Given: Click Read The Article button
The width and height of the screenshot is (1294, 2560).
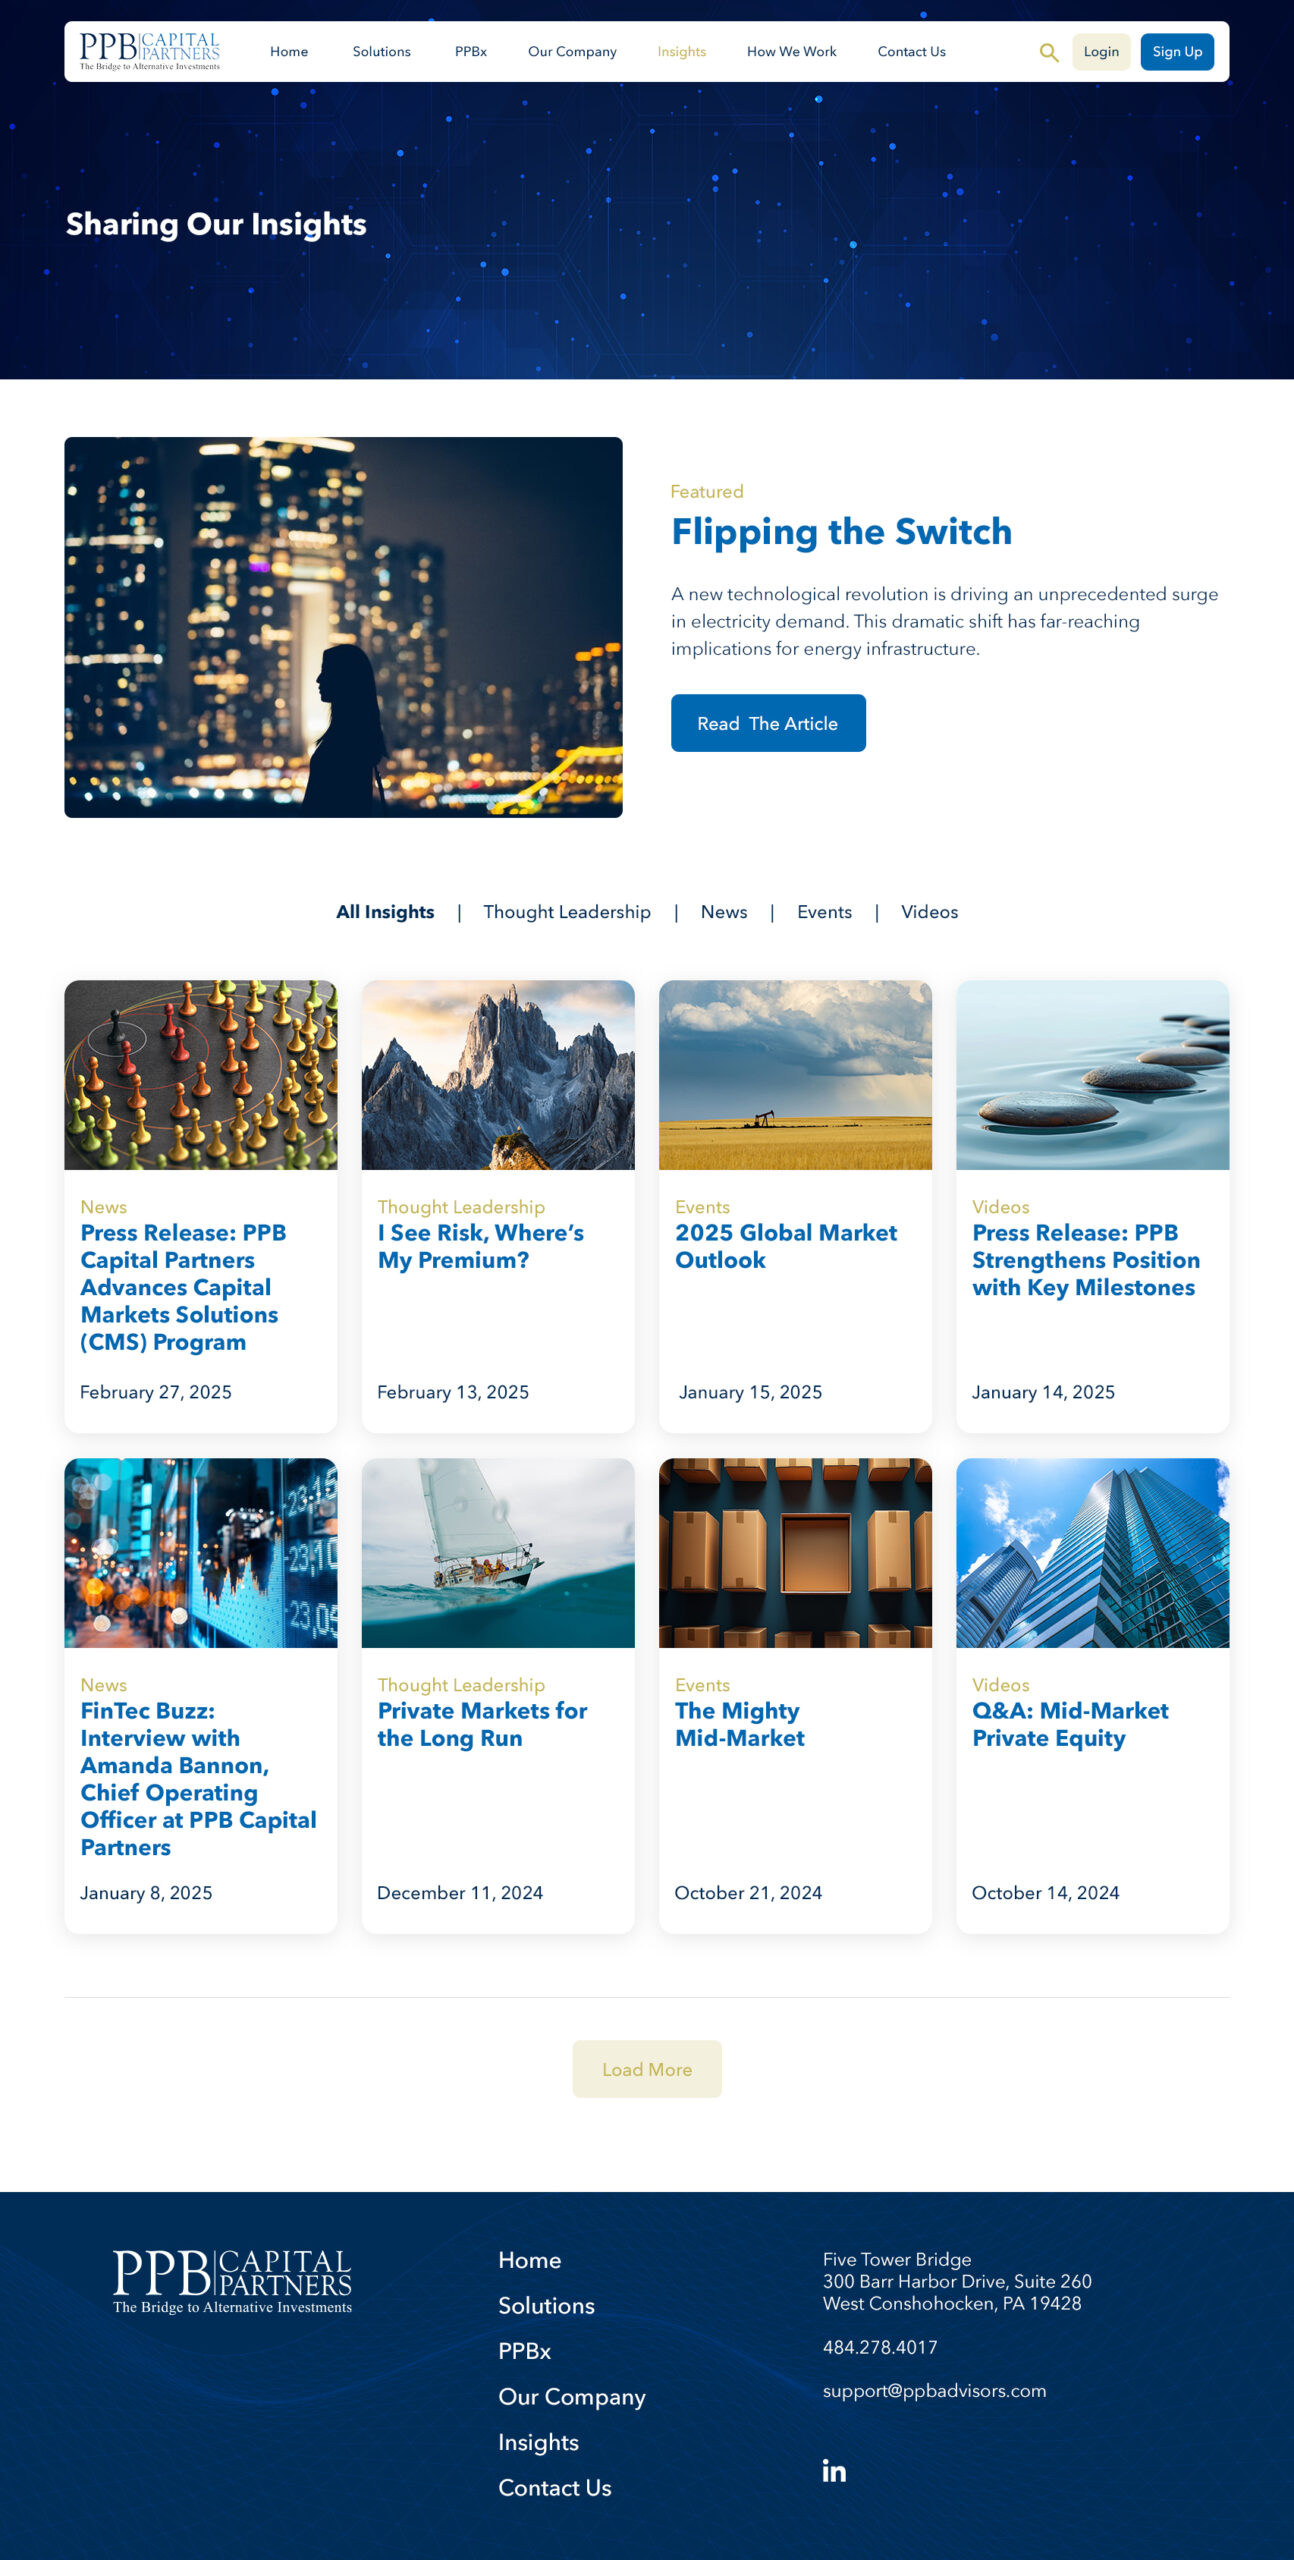Looking at the screenshot, I should click(768, 723).
